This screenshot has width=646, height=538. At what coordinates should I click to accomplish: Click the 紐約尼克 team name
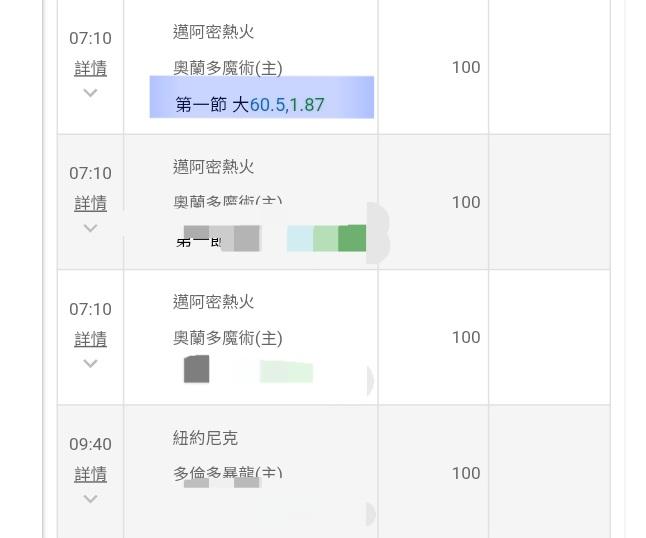click(x=205, y=438)
